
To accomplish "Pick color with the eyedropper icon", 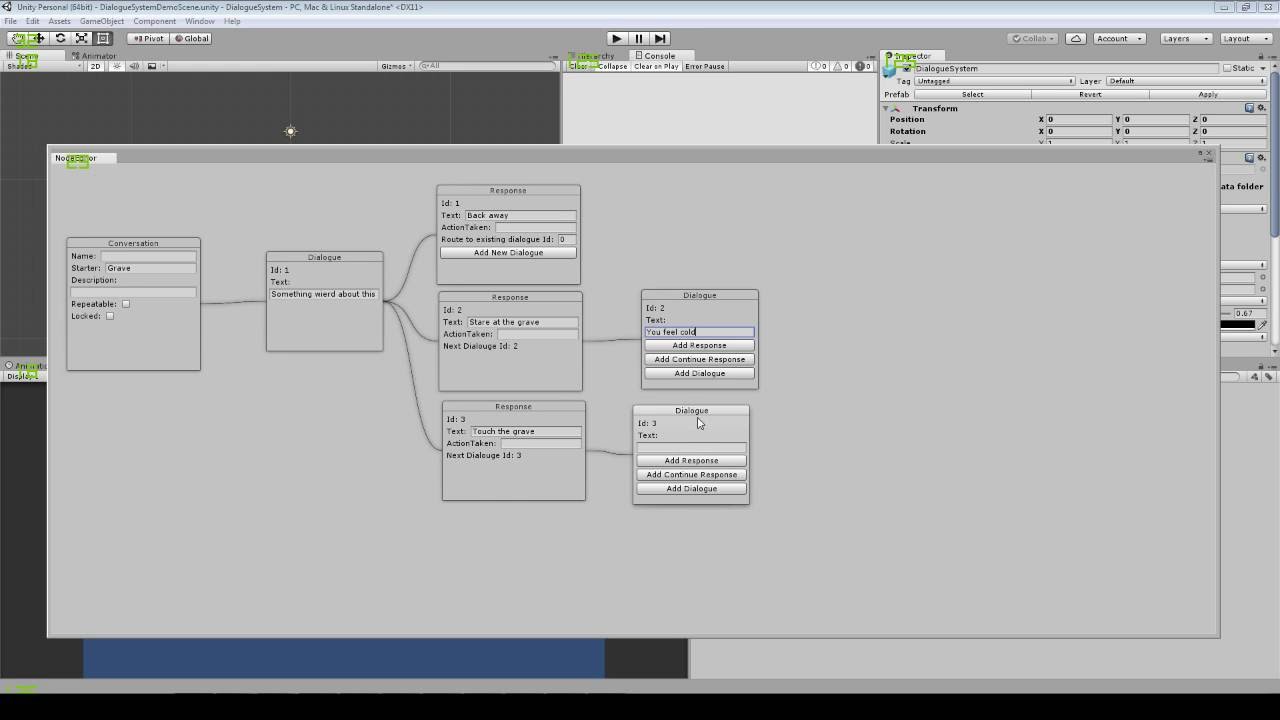I will click(x=1262, y=324).
